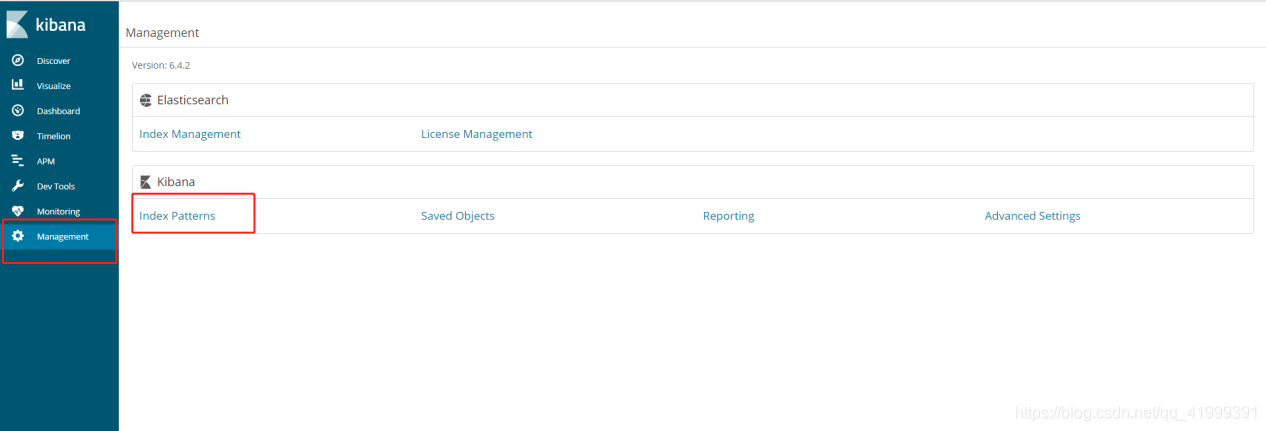Go to Discover in the sidebar
This screenshot has width=1266, height=431.
[x=59, y=61]
